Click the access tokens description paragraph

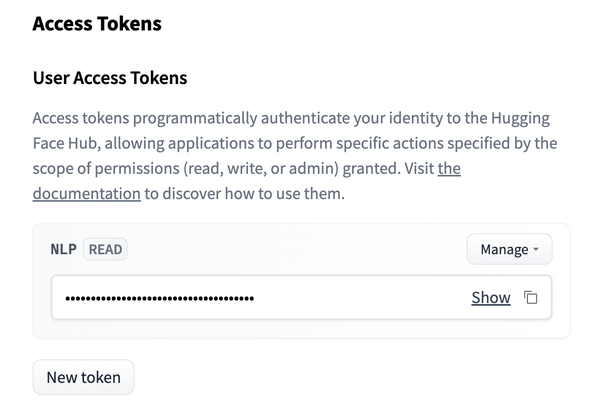(x=290, y=143)
